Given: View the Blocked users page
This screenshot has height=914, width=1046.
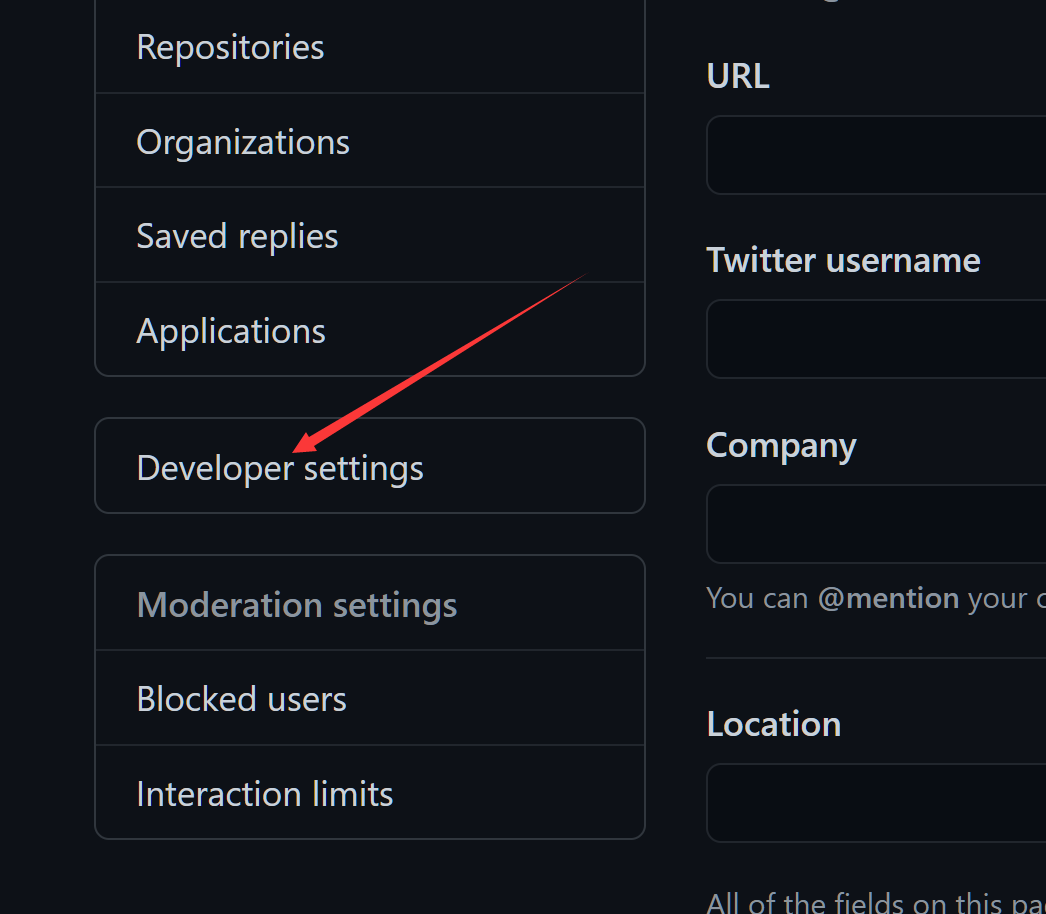Looking at the screenshot, I should point(242,699).
